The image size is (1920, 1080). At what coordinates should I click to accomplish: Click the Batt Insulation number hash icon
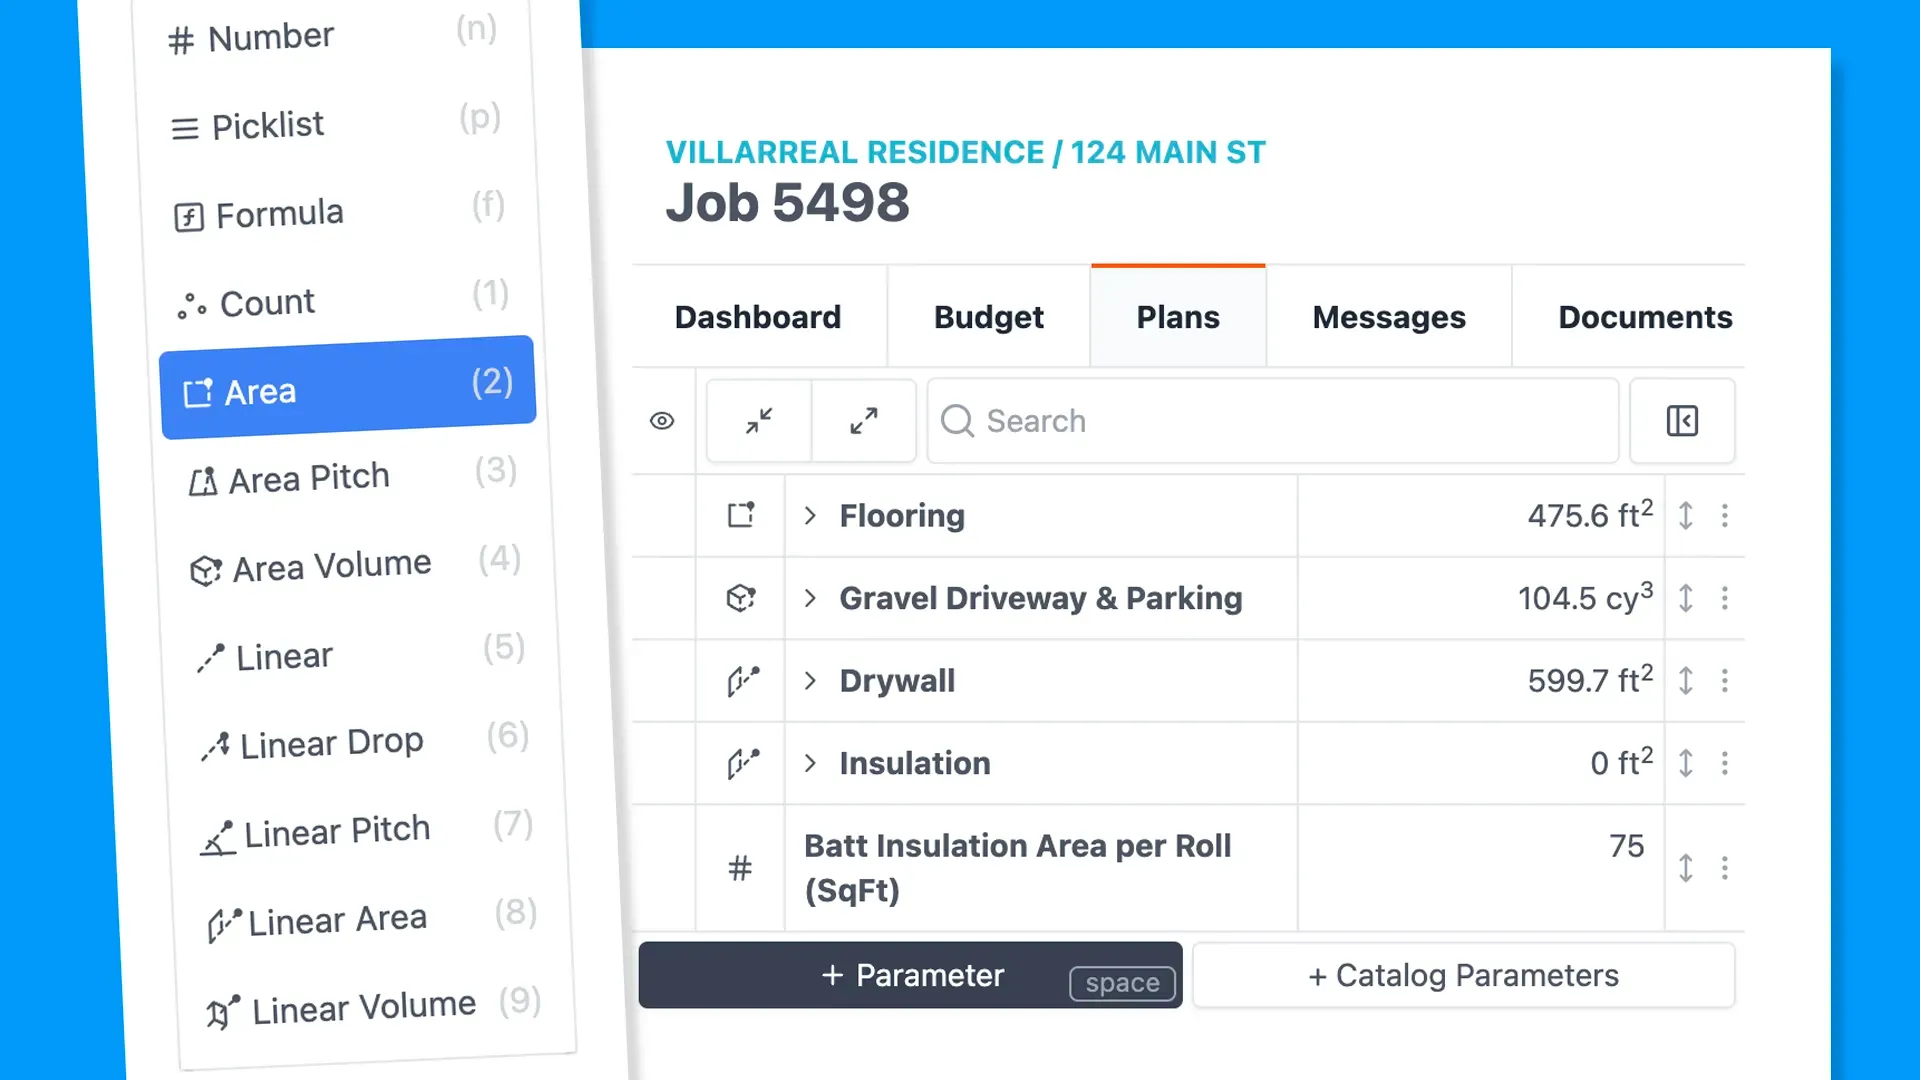[740, 868]
